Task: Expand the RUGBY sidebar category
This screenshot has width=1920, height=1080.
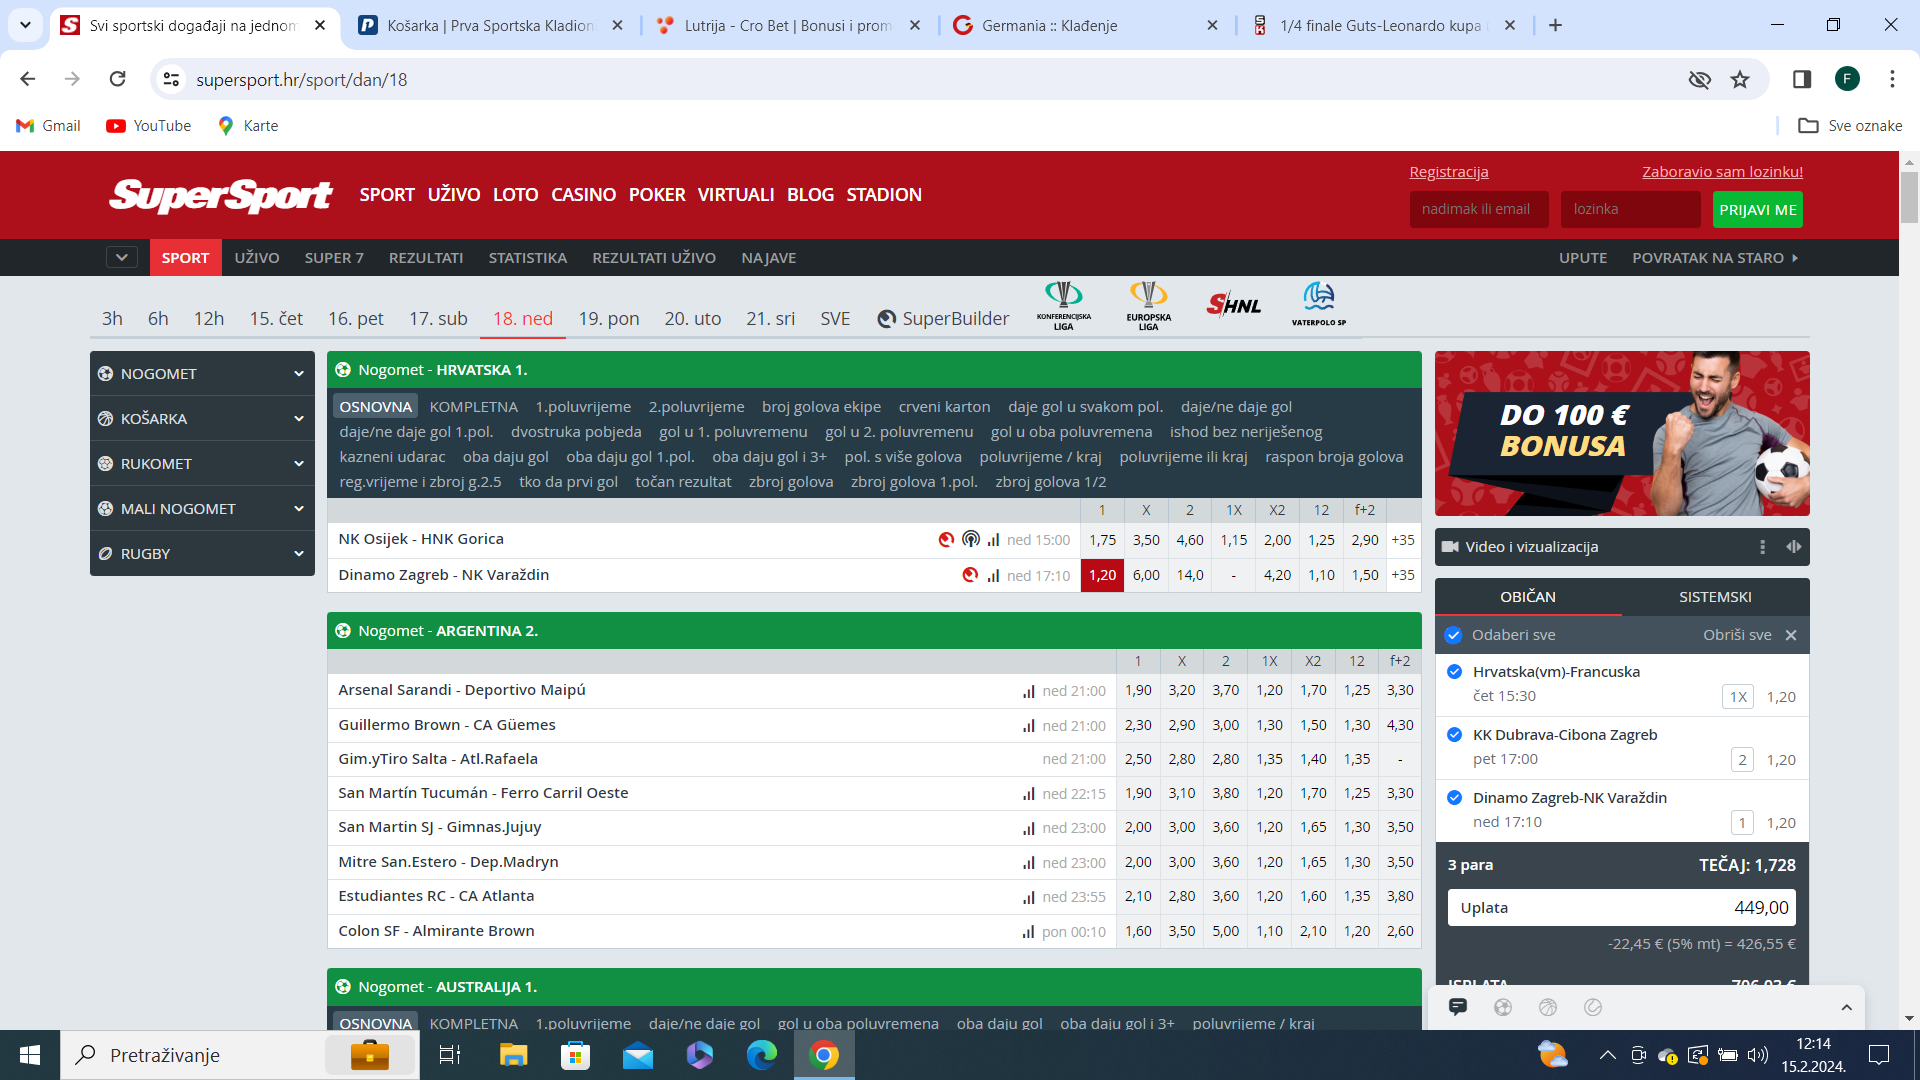Action: click(202, 554)
